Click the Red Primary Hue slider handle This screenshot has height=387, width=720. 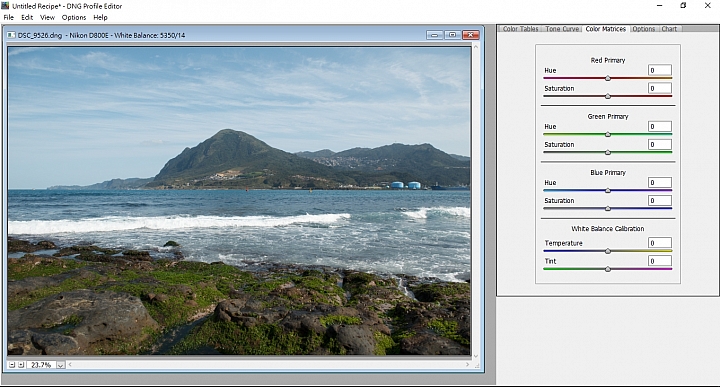[608, 78]
